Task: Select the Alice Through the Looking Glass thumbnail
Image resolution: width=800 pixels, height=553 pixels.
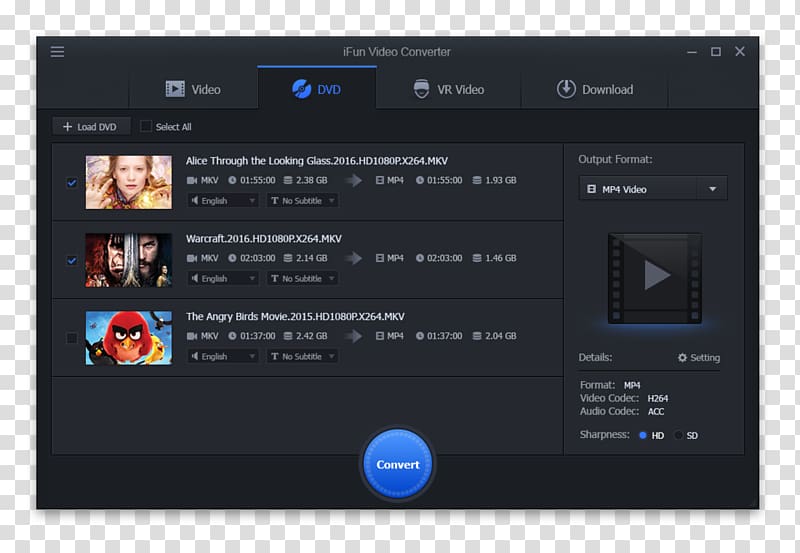Action: point(129,182)
